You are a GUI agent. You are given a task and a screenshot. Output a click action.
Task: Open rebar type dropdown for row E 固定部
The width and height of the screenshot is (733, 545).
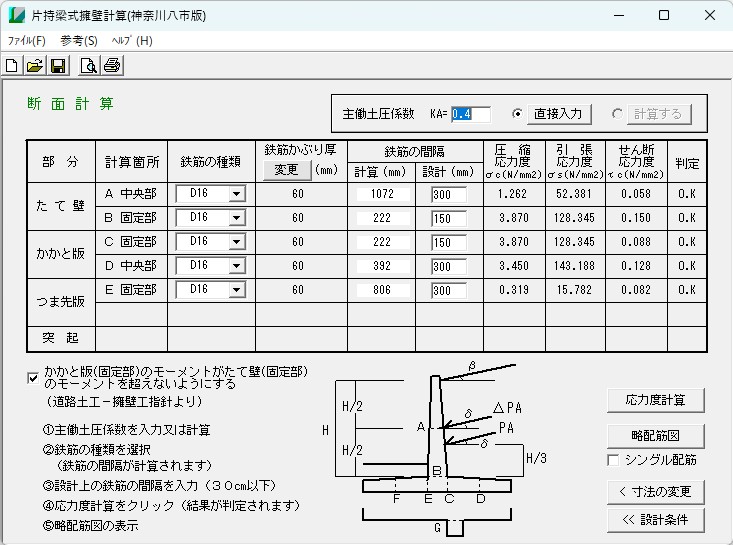236,290
